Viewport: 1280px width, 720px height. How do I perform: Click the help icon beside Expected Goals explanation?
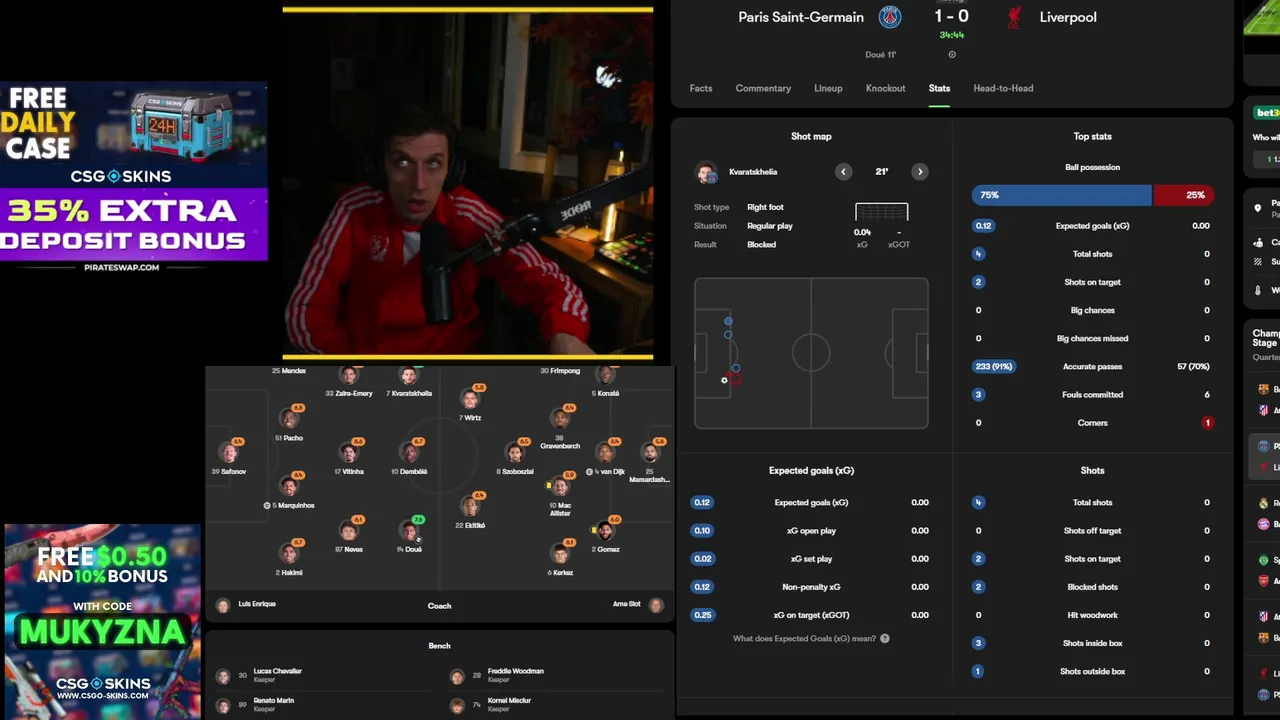click(885, 638)
